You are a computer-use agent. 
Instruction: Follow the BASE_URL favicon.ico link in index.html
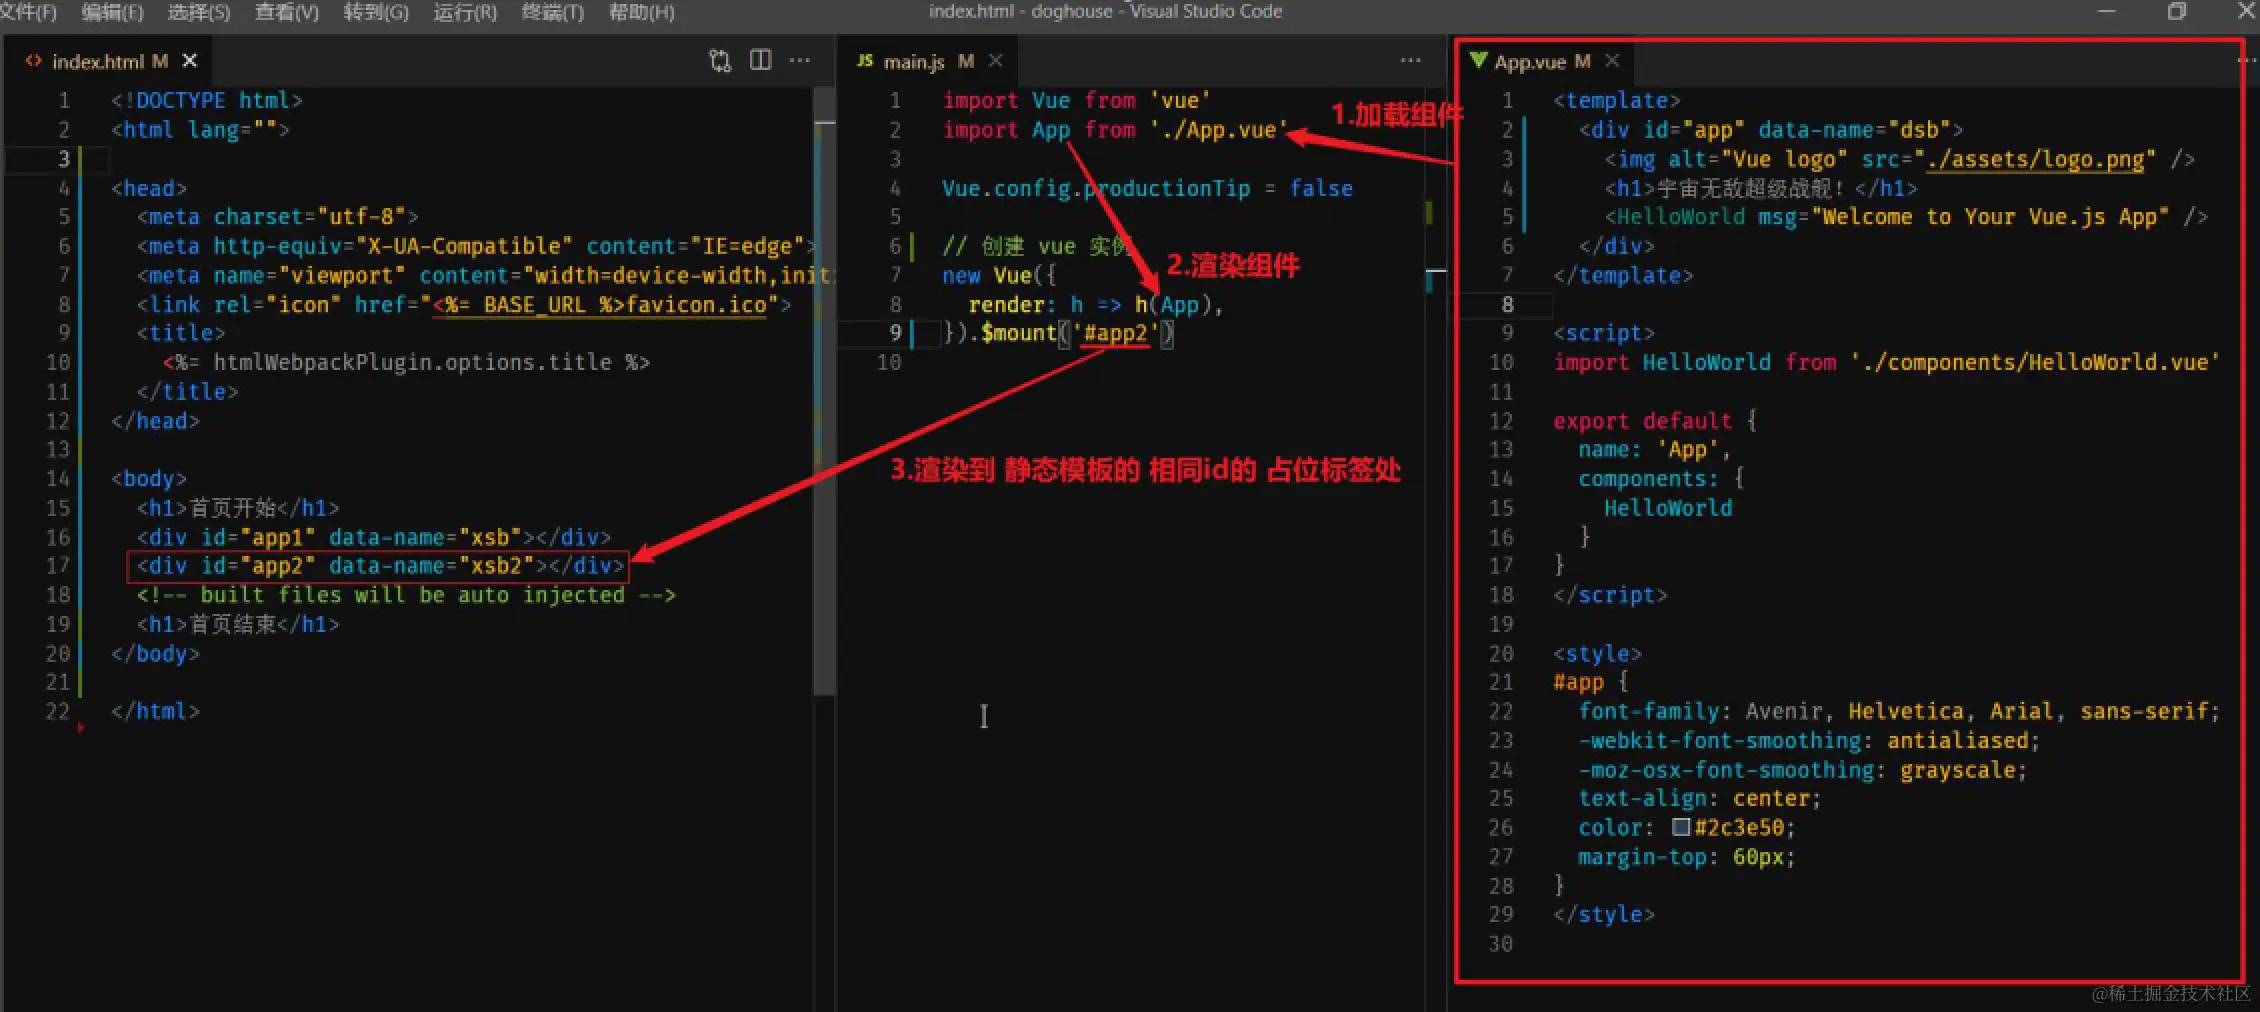click(x=600, y=304)
